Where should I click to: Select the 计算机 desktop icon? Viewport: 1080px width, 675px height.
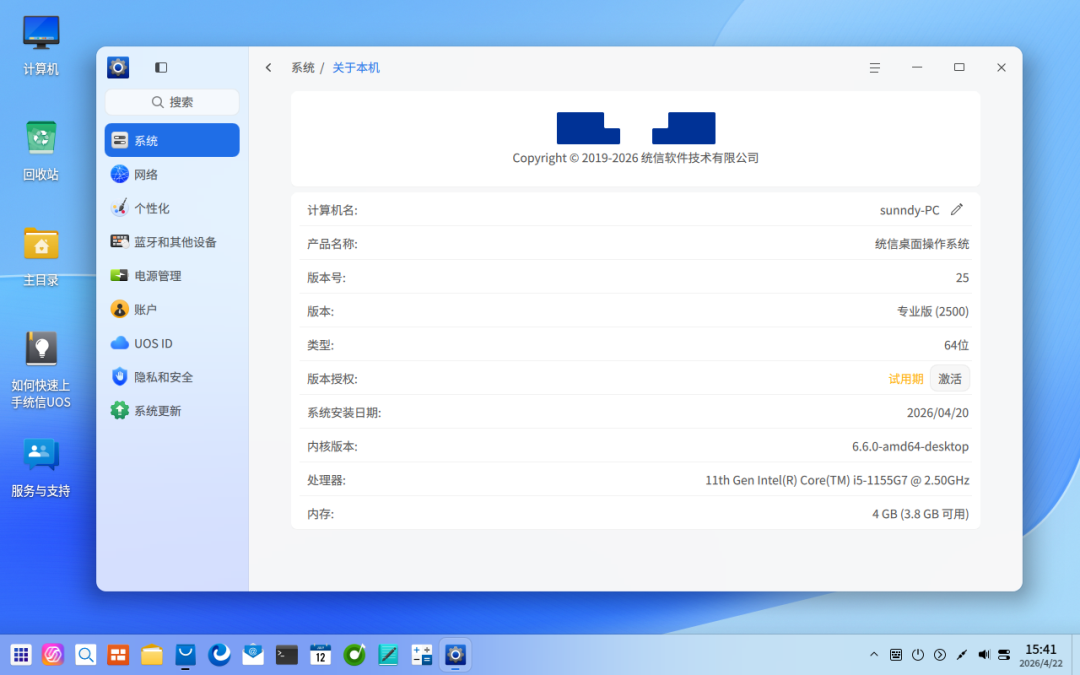pyautogui.click(x=41, y=44)
